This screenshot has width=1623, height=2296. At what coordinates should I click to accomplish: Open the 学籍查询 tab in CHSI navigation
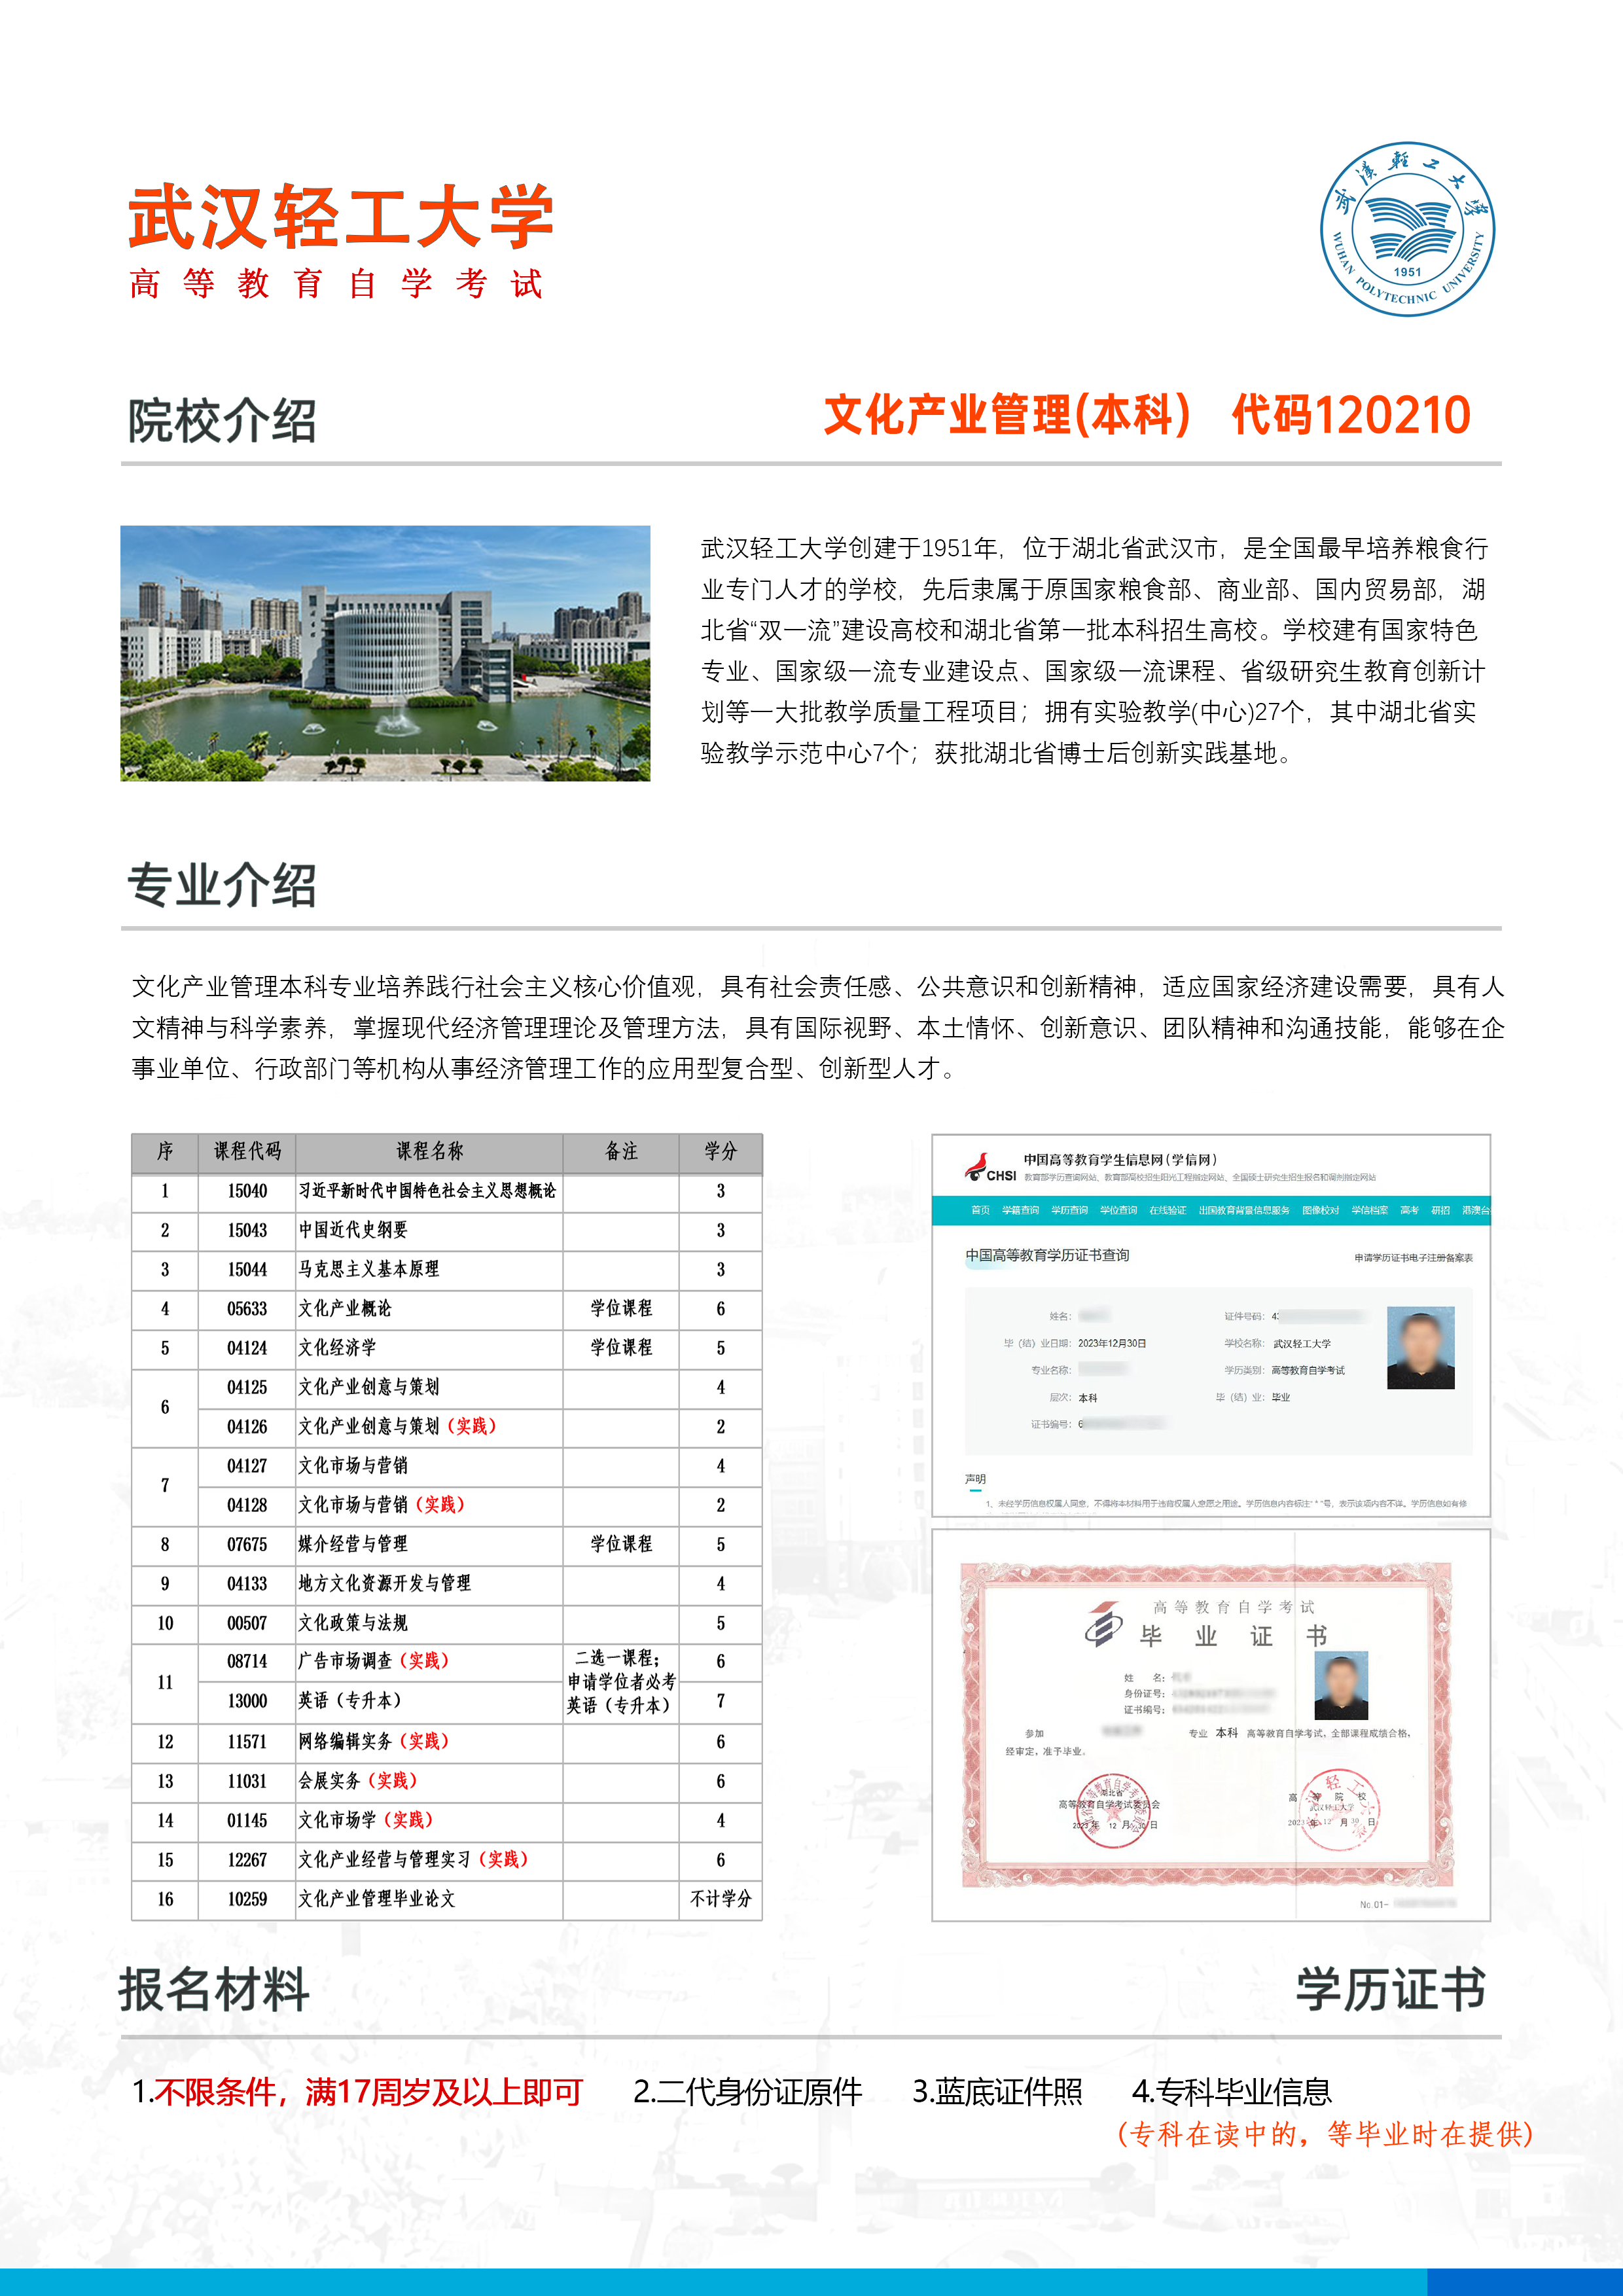(x=1020, y=1210)
